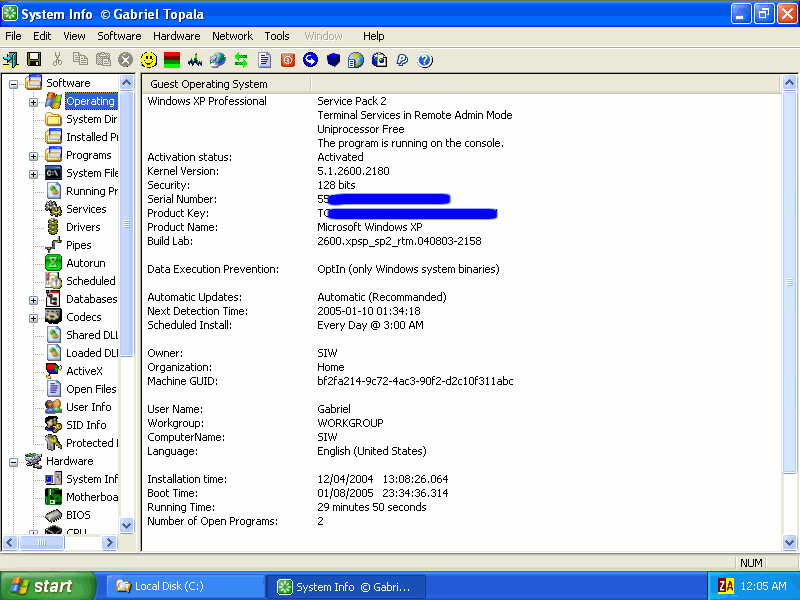The height and width of the screenshot is (600, 800).
Task: Switch to Local Disk (C:) taskbar window
Action: click(185, 586)
